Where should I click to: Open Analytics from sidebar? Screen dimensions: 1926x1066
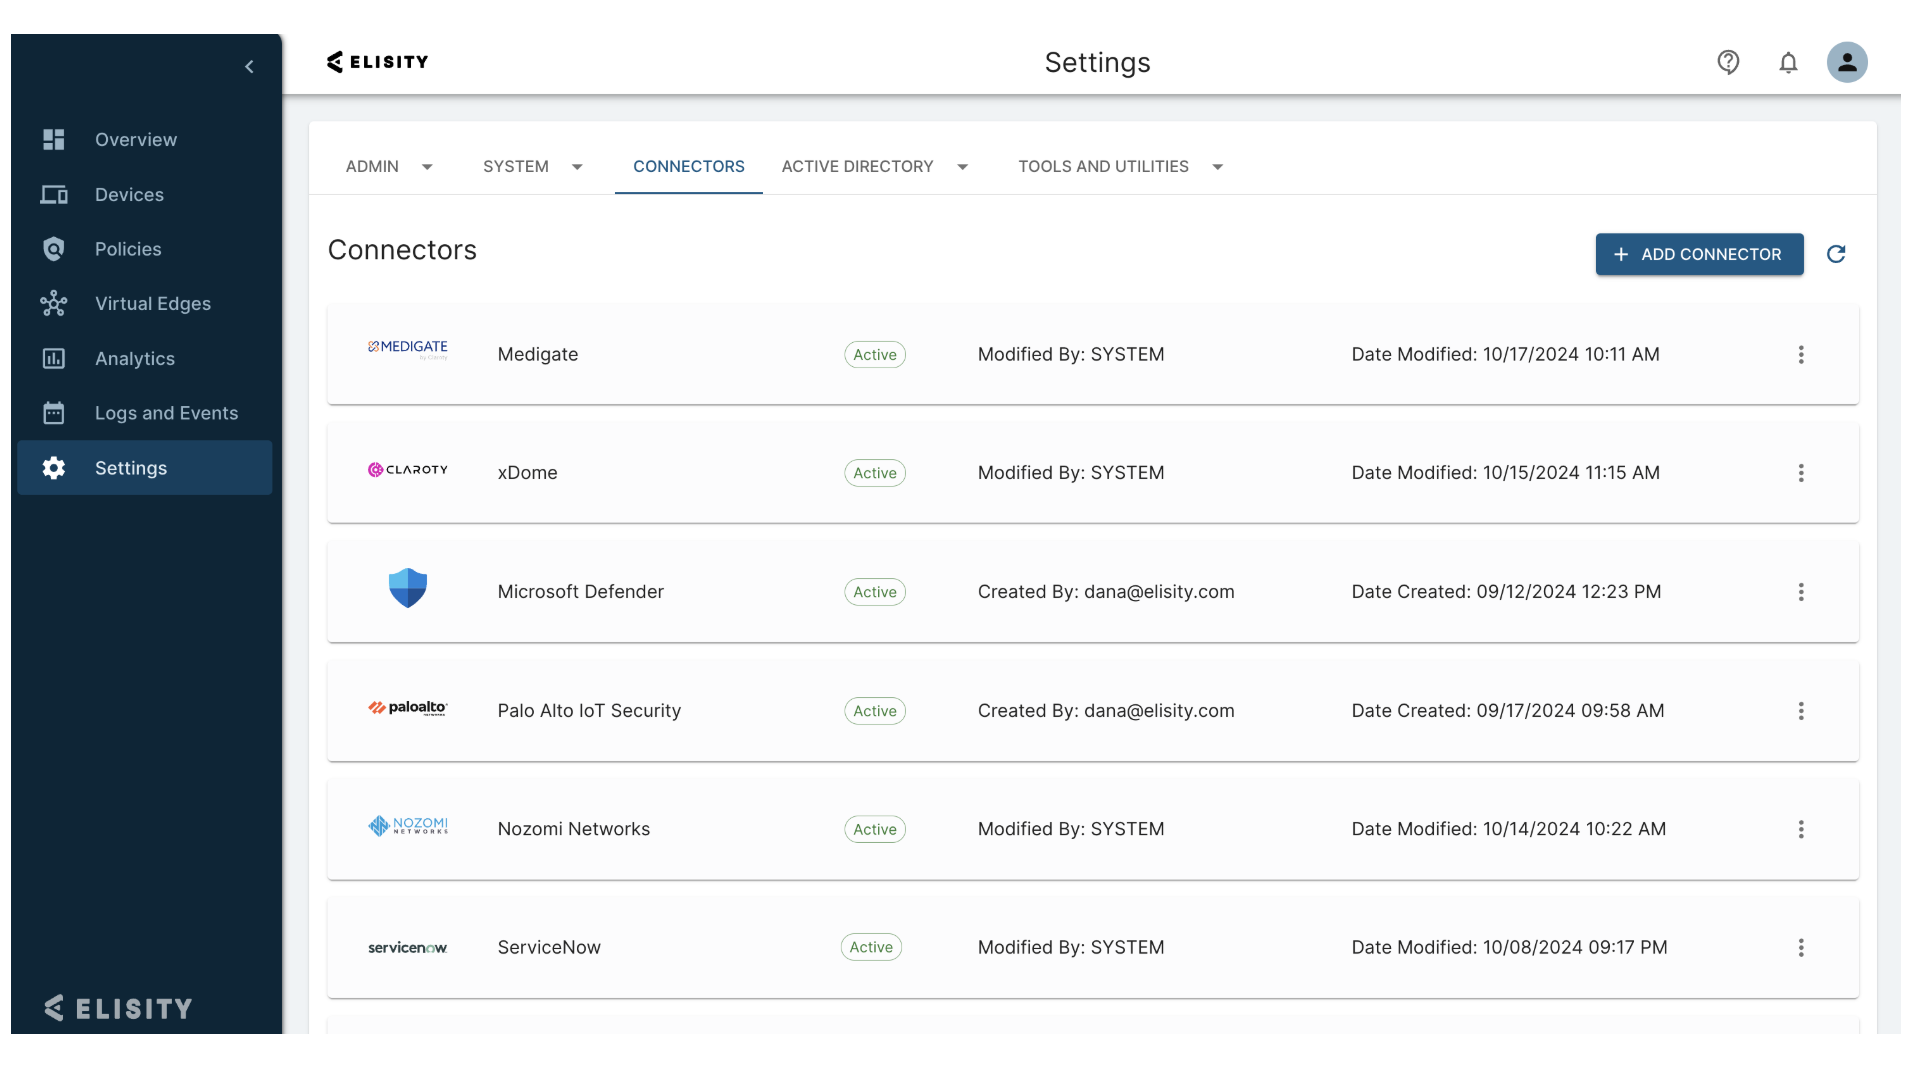(135, 359)
